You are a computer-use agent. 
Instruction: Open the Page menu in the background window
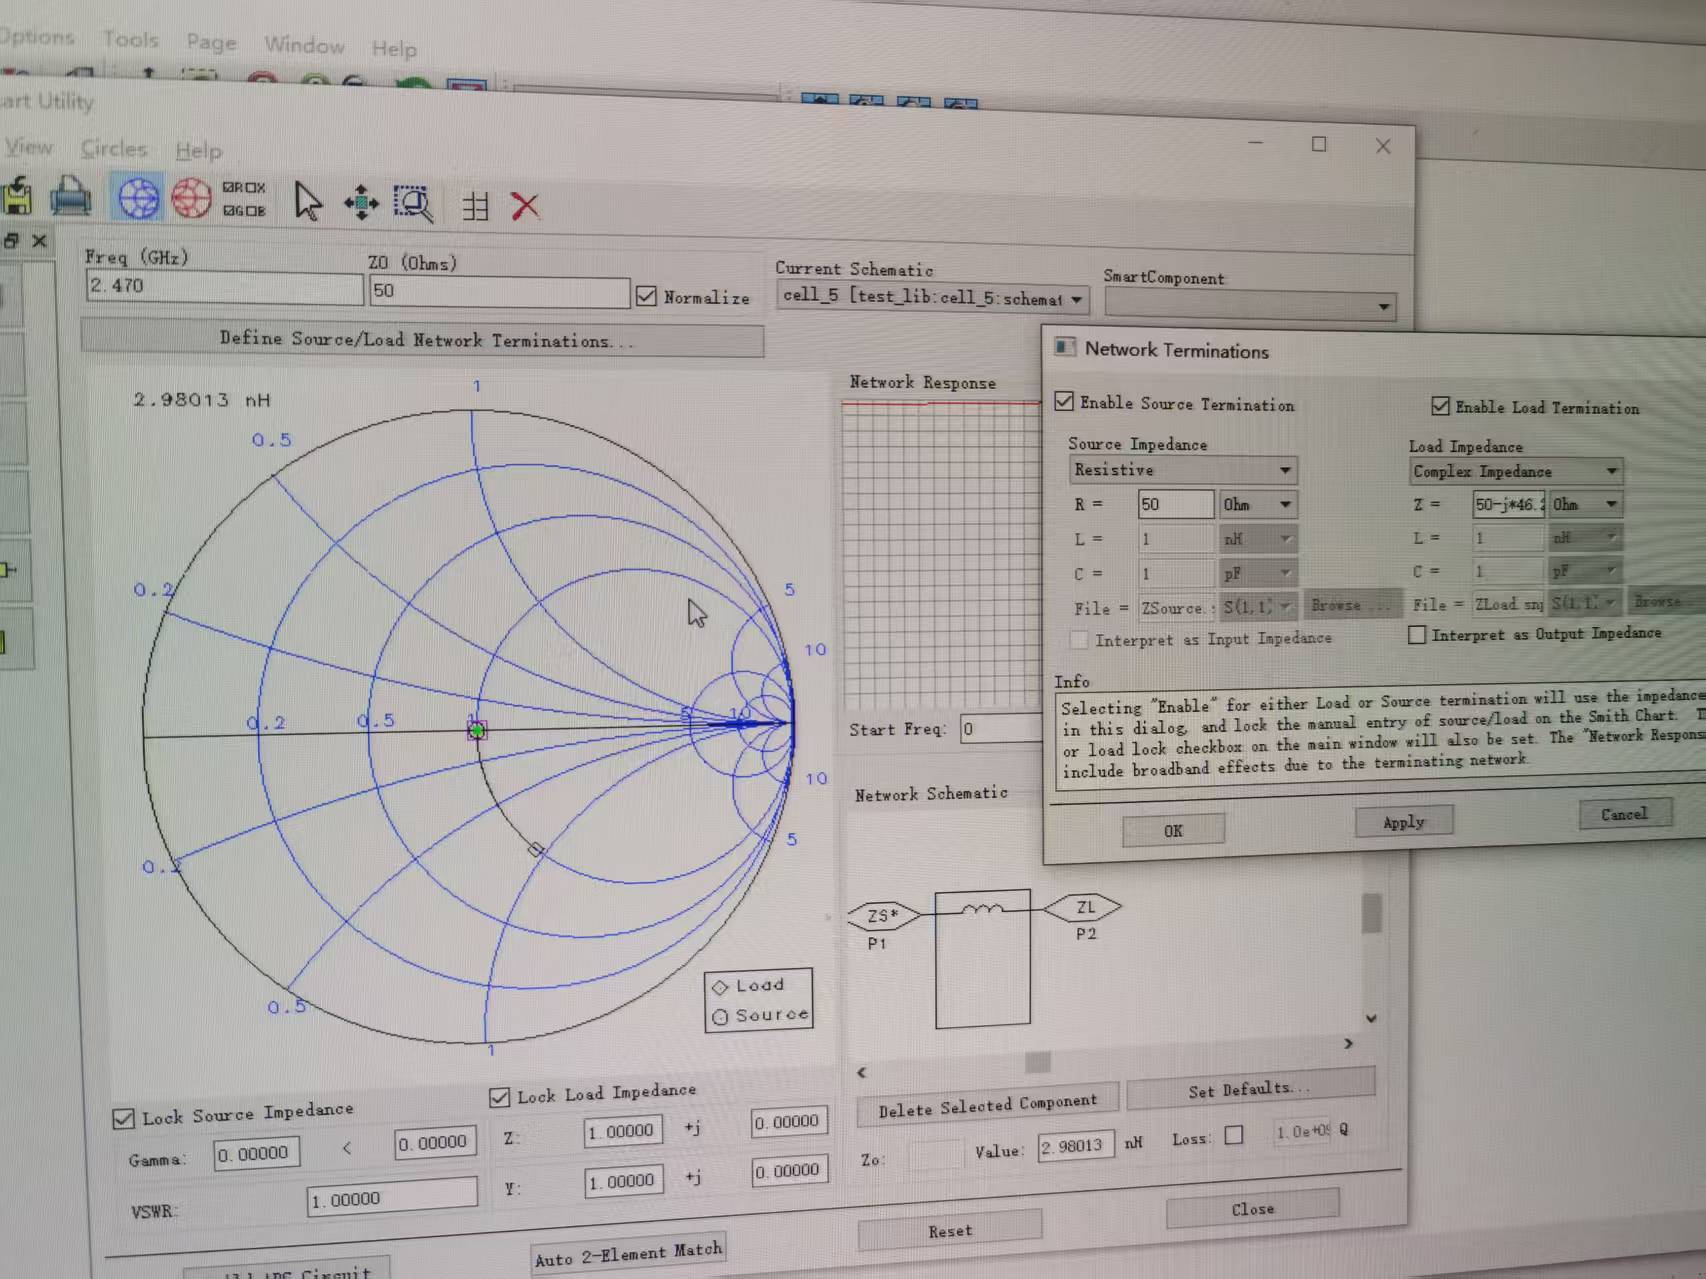[x=212, y=42]
